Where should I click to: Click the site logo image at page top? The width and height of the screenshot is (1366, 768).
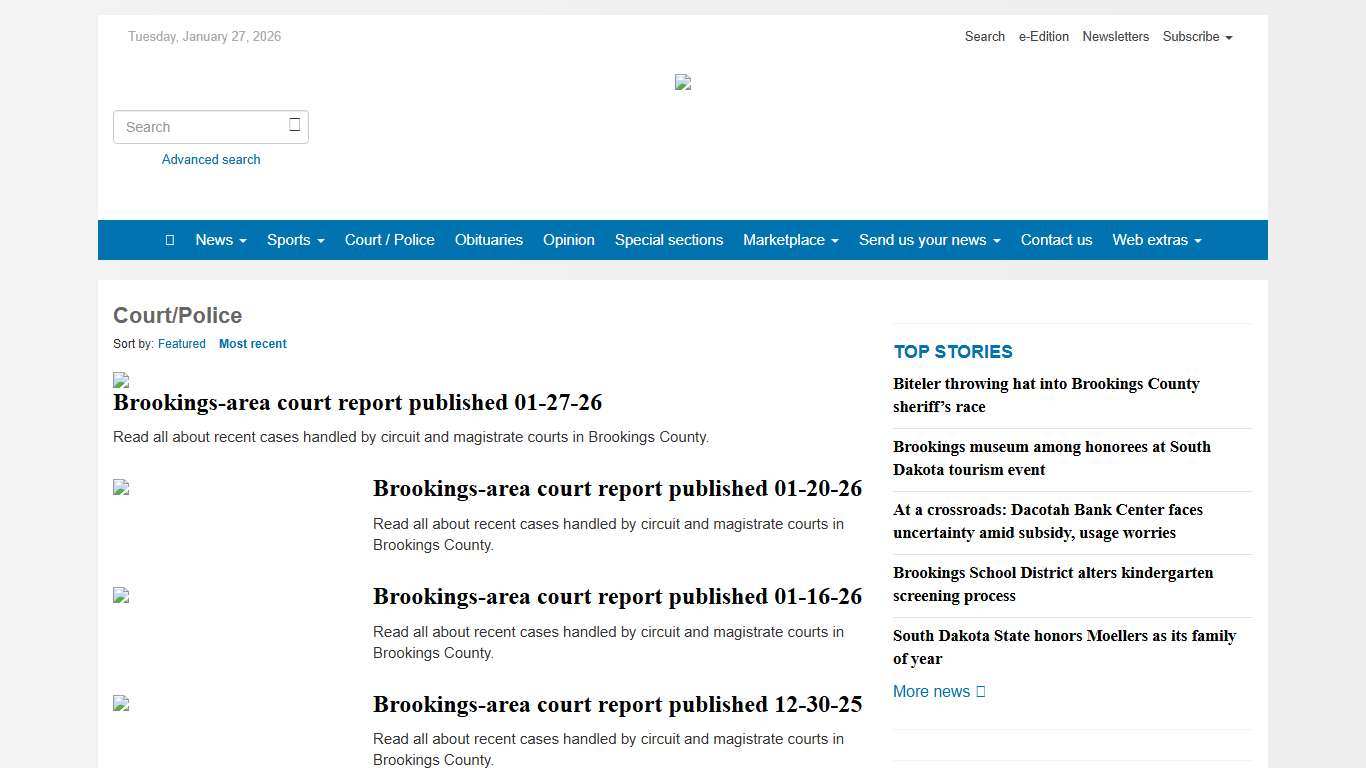tap(682, 82)
